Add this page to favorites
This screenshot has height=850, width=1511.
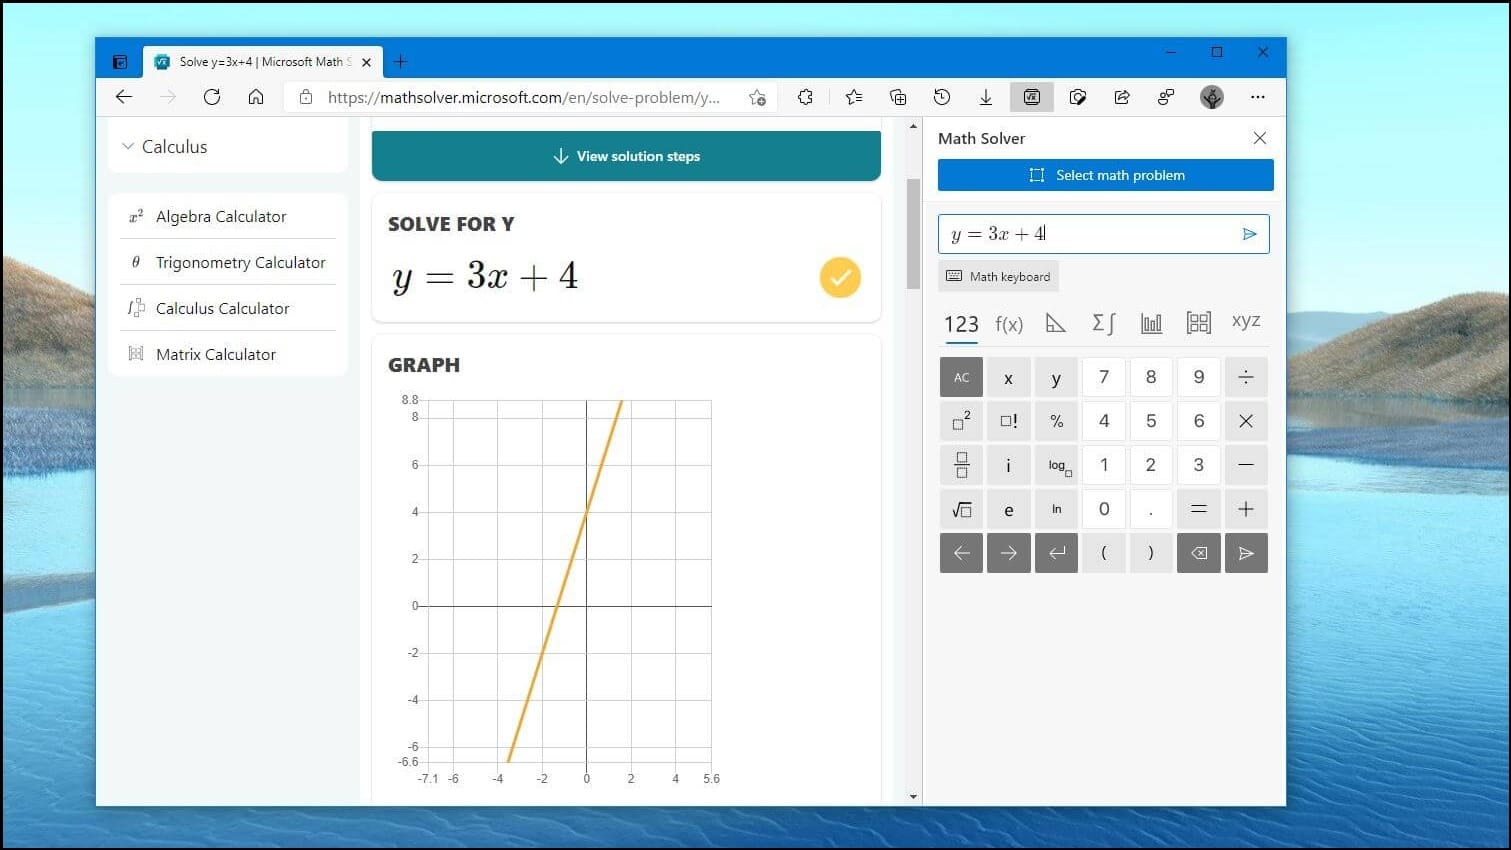(757, 97)
